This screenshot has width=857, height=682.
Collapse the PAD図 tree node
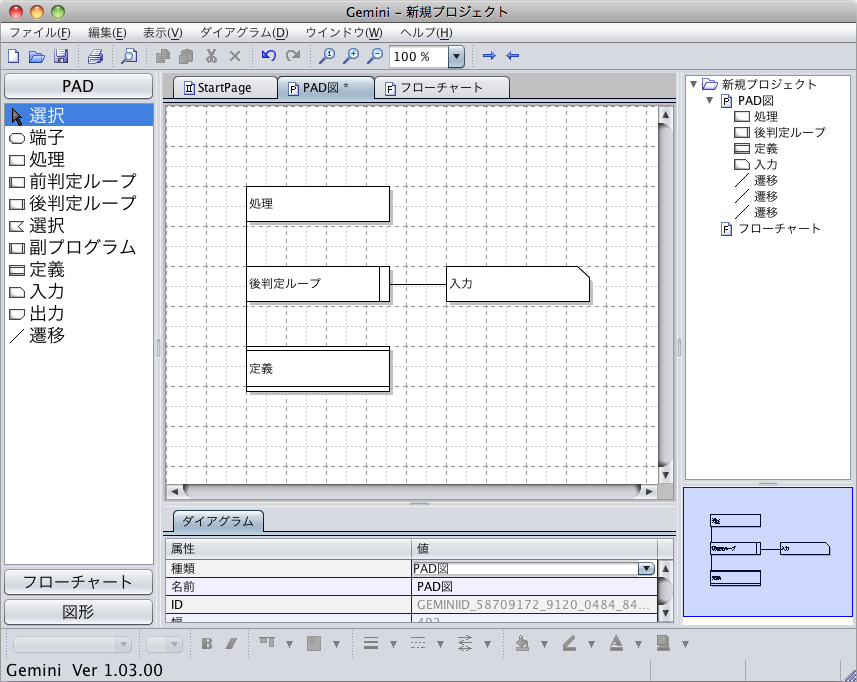[709, 101]
